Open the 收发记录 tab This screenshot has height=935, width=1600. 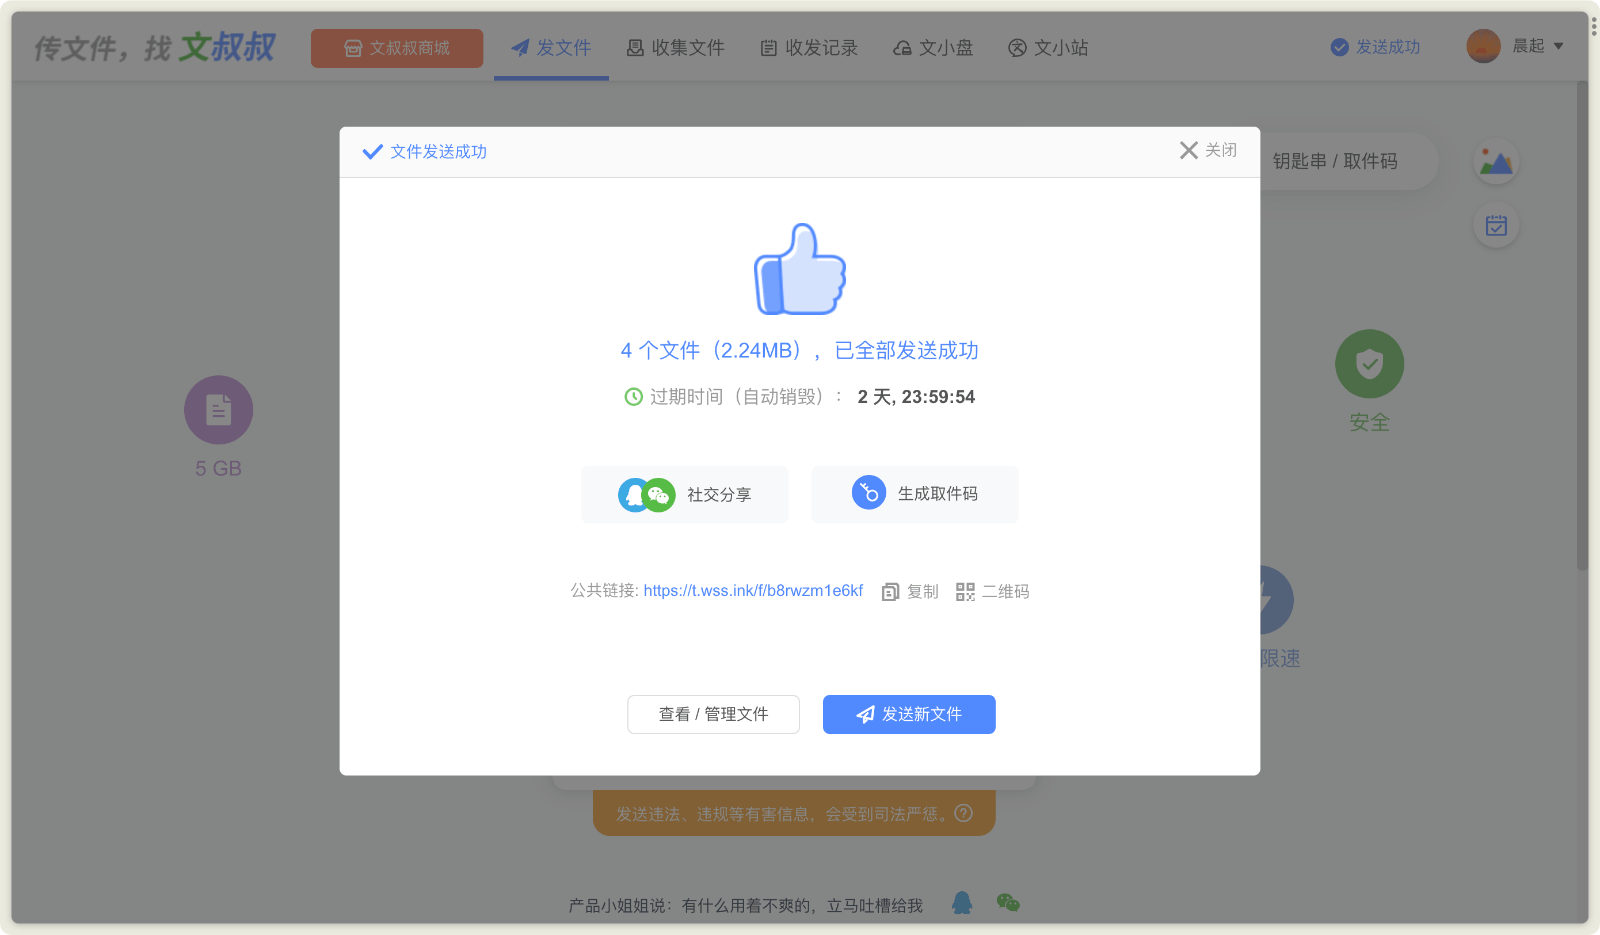tap(810, 48)
